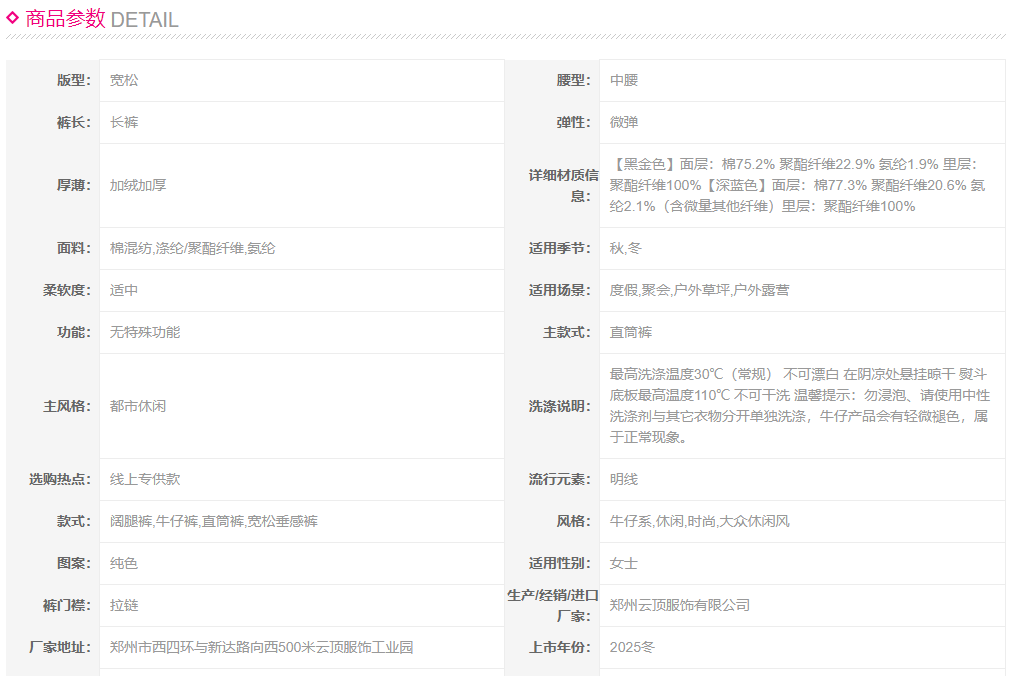Click the 阔腿裤,牛仔裤,直筒裤,宽松垂感裤 style value
Image resolution: width=1014 pixels, height=676 pixels.
pyautogui.click(x=214, y=521)
